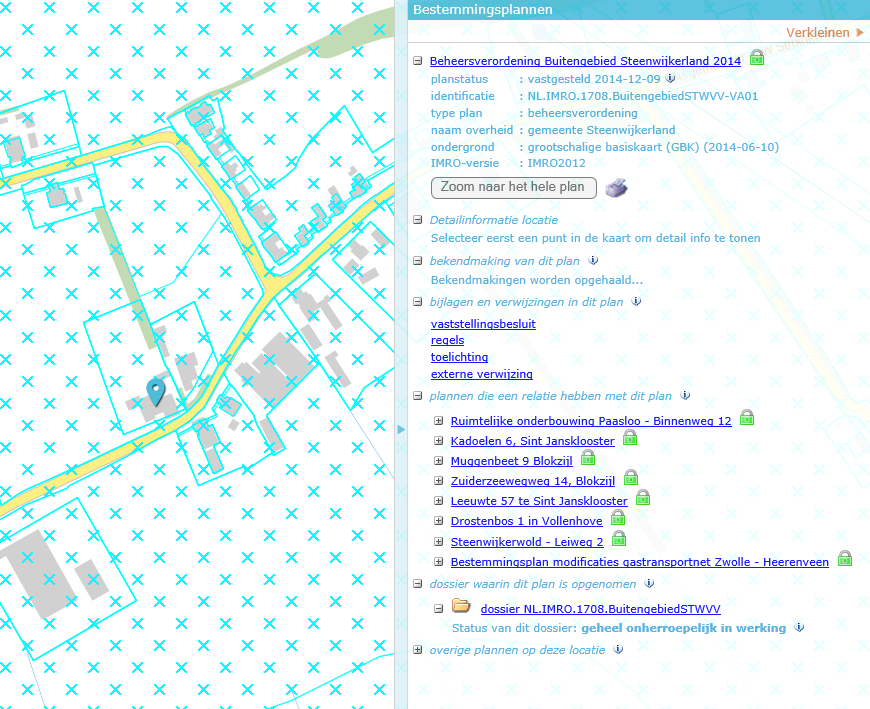Image resolution: width=870 pixels, height=709 pixels.
Task: Open Muggenbeet 9 Blokzijl link
Action: (x=512, y=460)
